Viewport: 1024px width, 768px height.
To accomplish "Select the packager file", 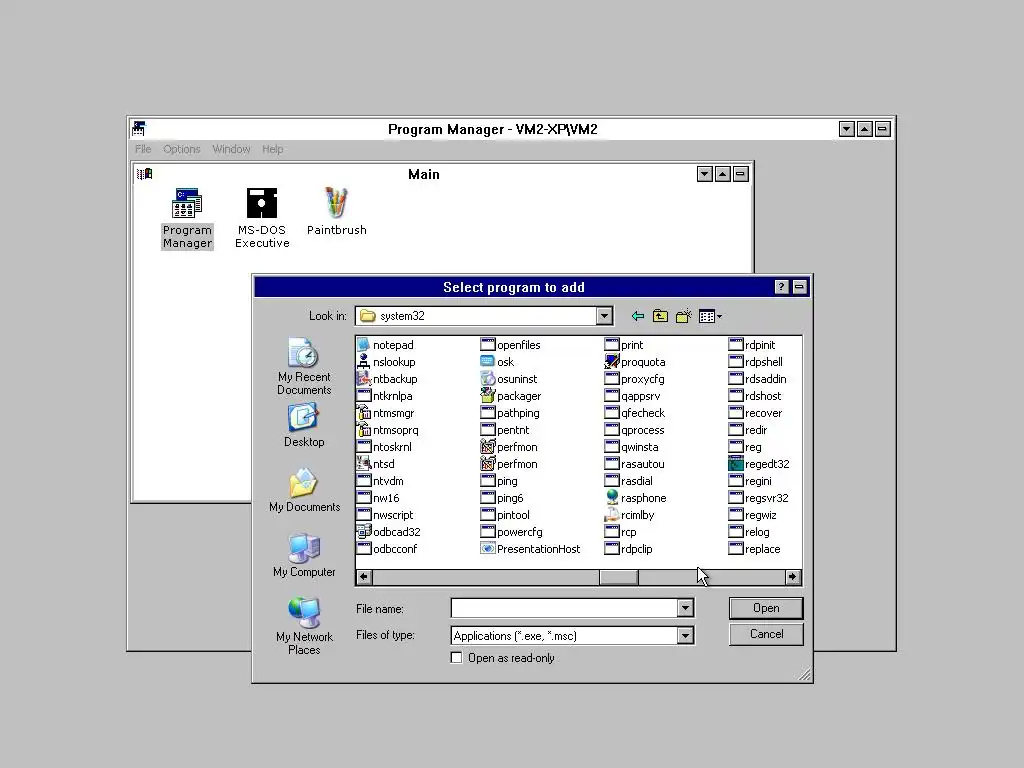I will click(511, 396).
